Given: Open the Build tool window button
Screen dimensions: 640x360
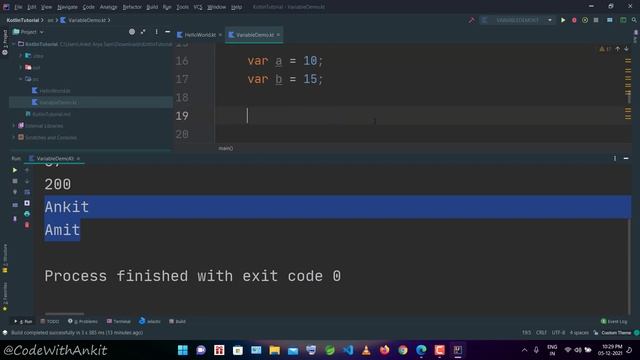Looking at the screenshot, I should [177, 321].
